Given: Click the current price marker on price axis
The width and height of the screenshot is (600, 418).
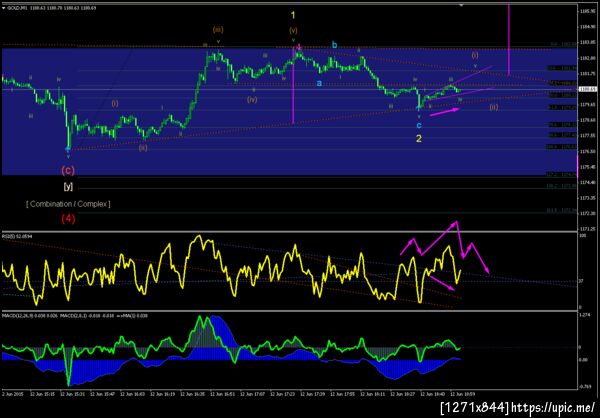Looking at the screenshot, I should click(x=586, y=89).
